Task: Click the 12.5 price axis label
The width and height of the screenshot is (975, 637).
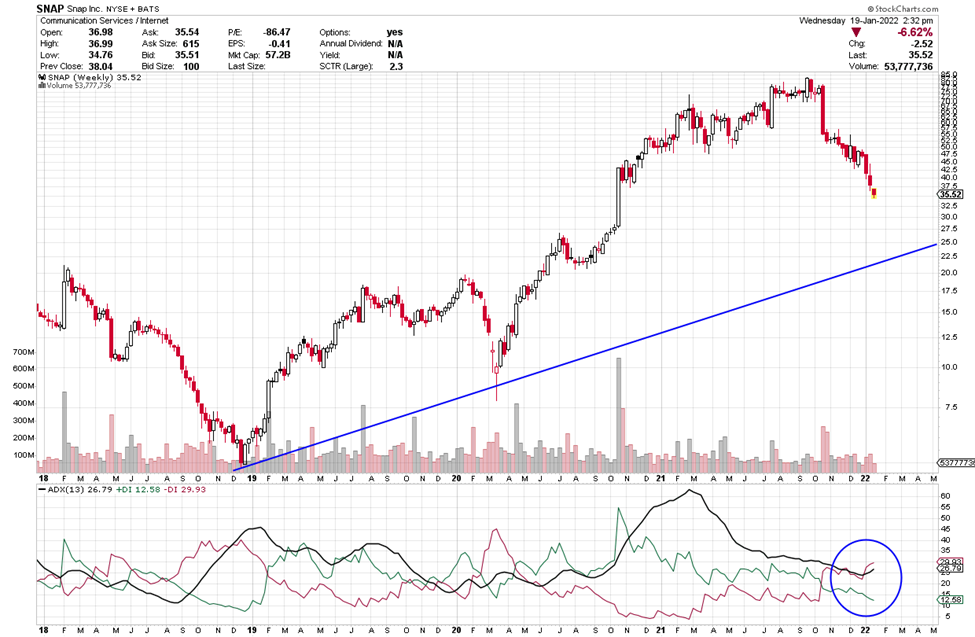Action: click(949, 338)
